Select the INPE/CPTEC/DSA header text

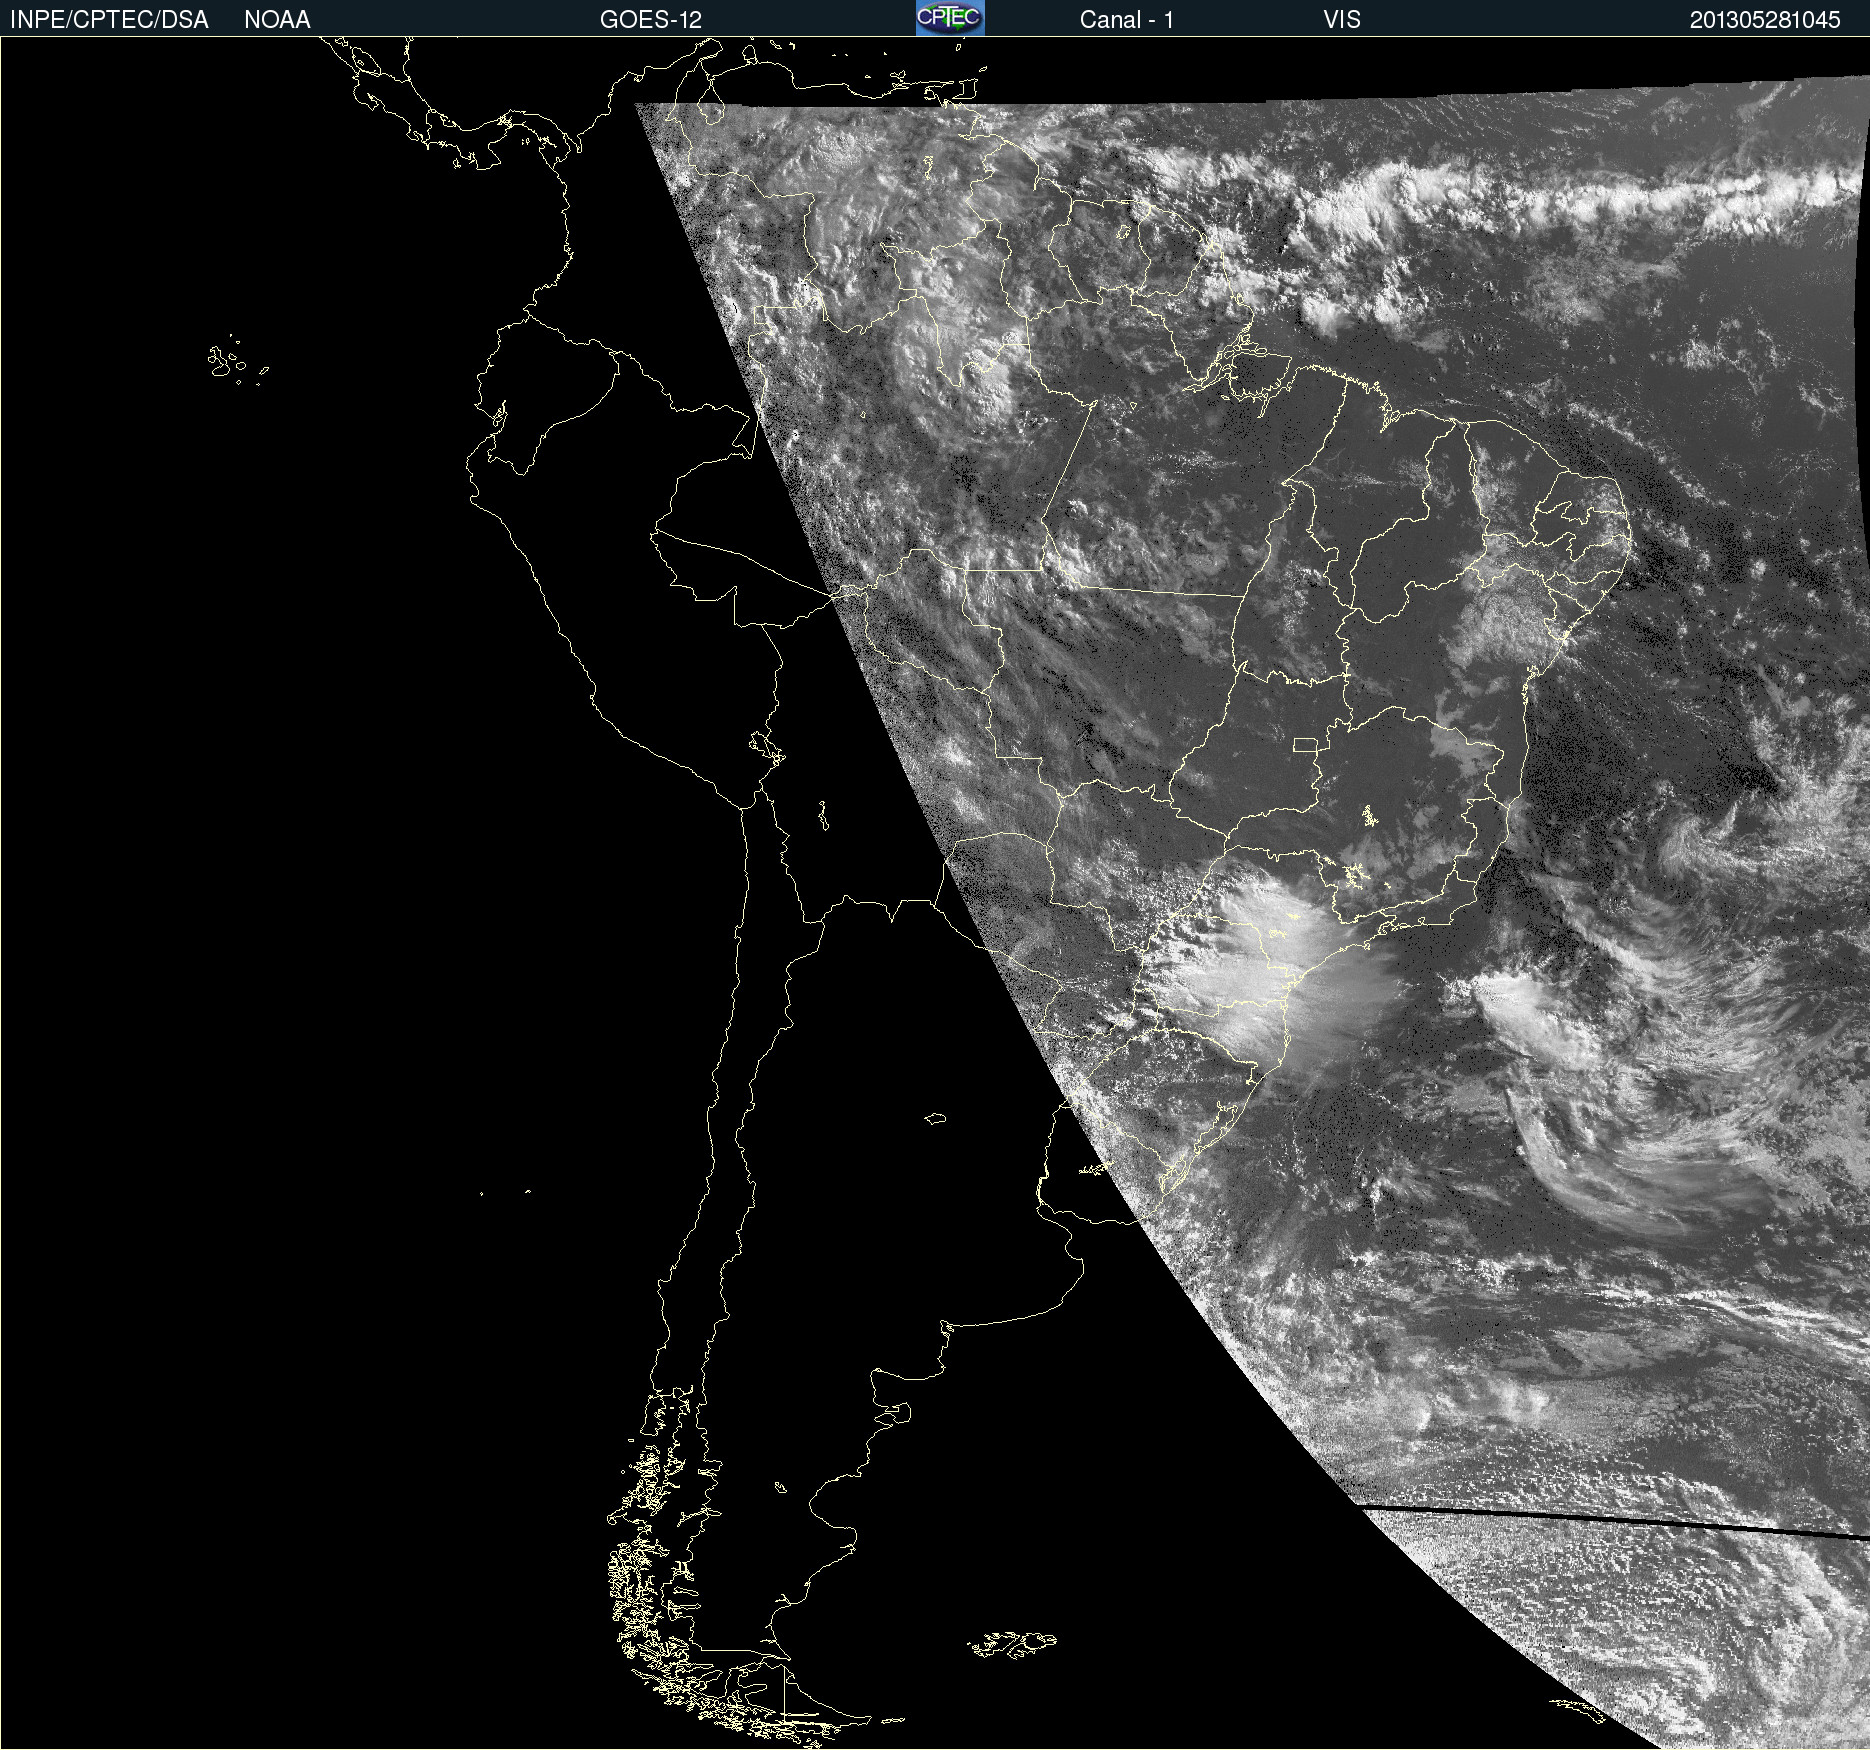point(109,20)
